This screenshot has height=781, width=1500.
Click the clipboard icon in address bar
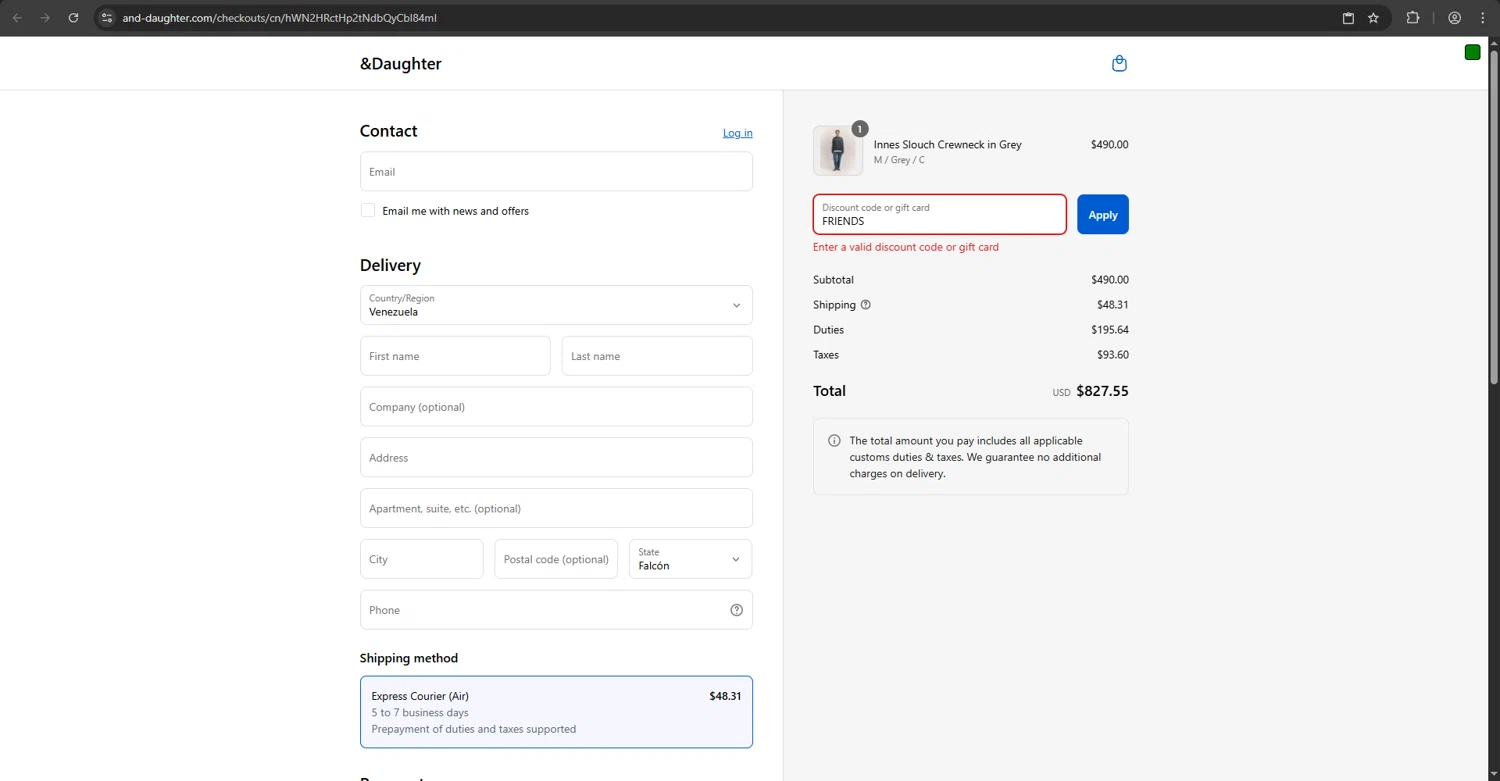(1348, 18)
